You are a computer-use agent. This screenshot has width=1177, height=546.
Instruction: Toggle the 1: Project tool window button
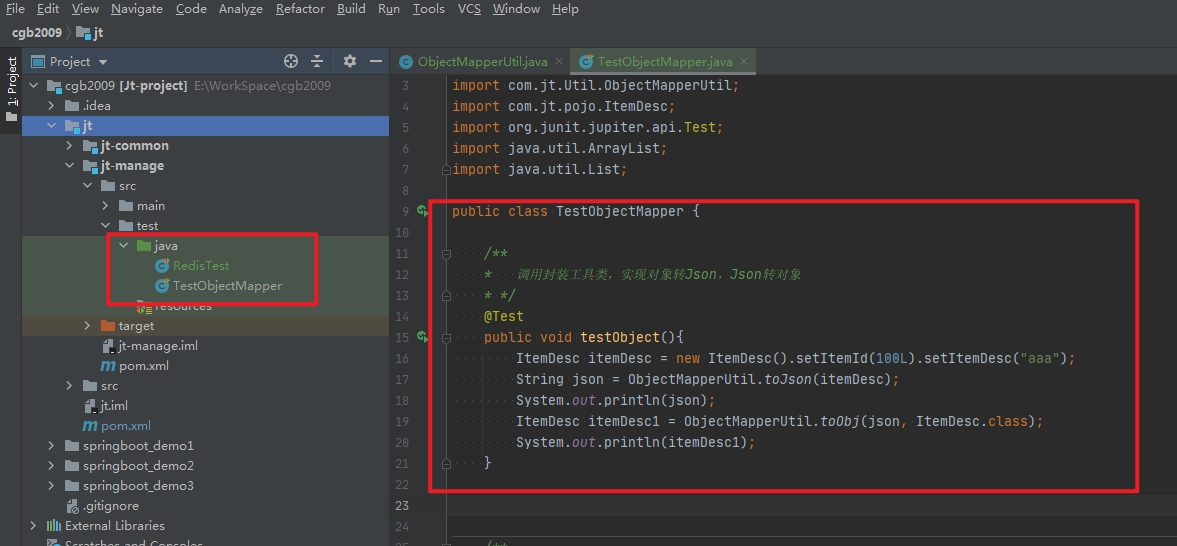click(11, 90)
